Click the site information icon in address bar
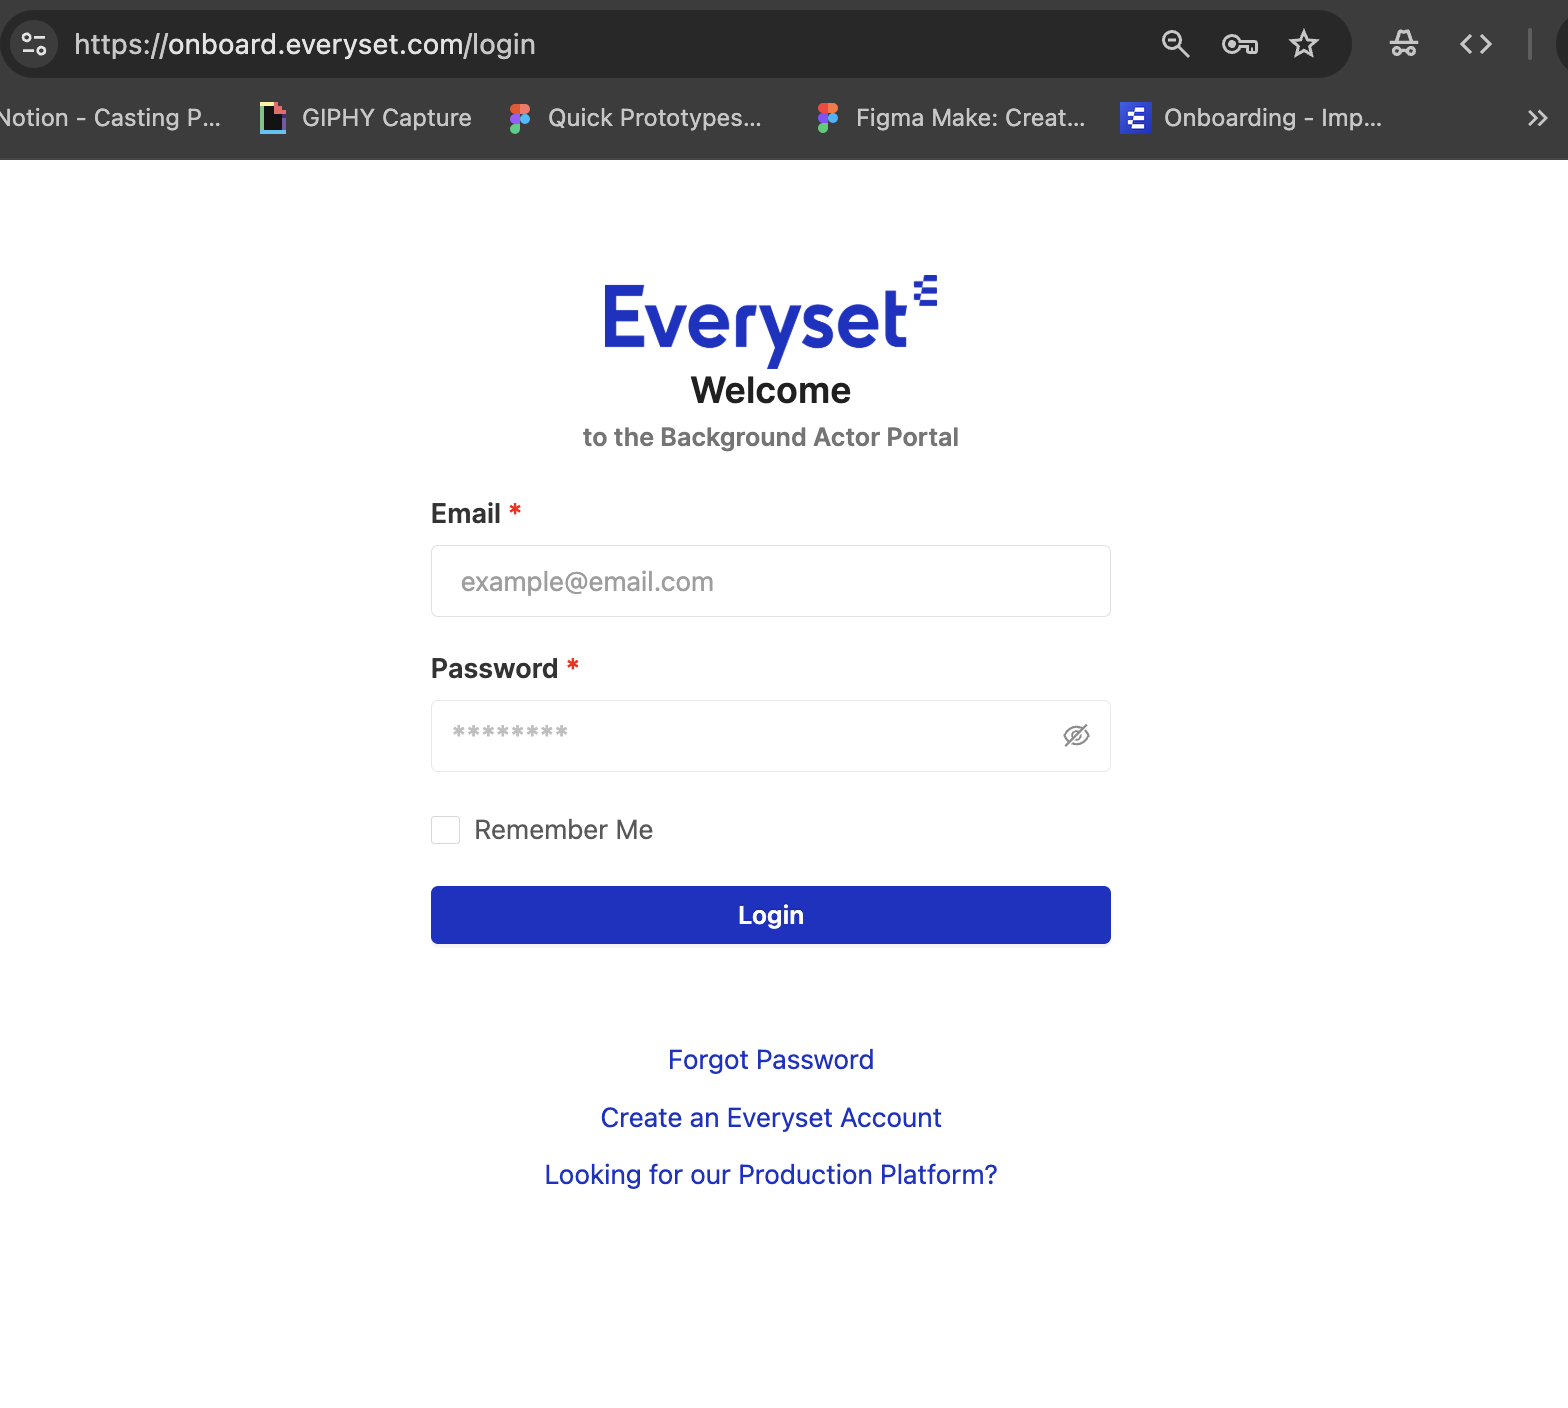The image size is (1568, 1408). coord(34,44)
